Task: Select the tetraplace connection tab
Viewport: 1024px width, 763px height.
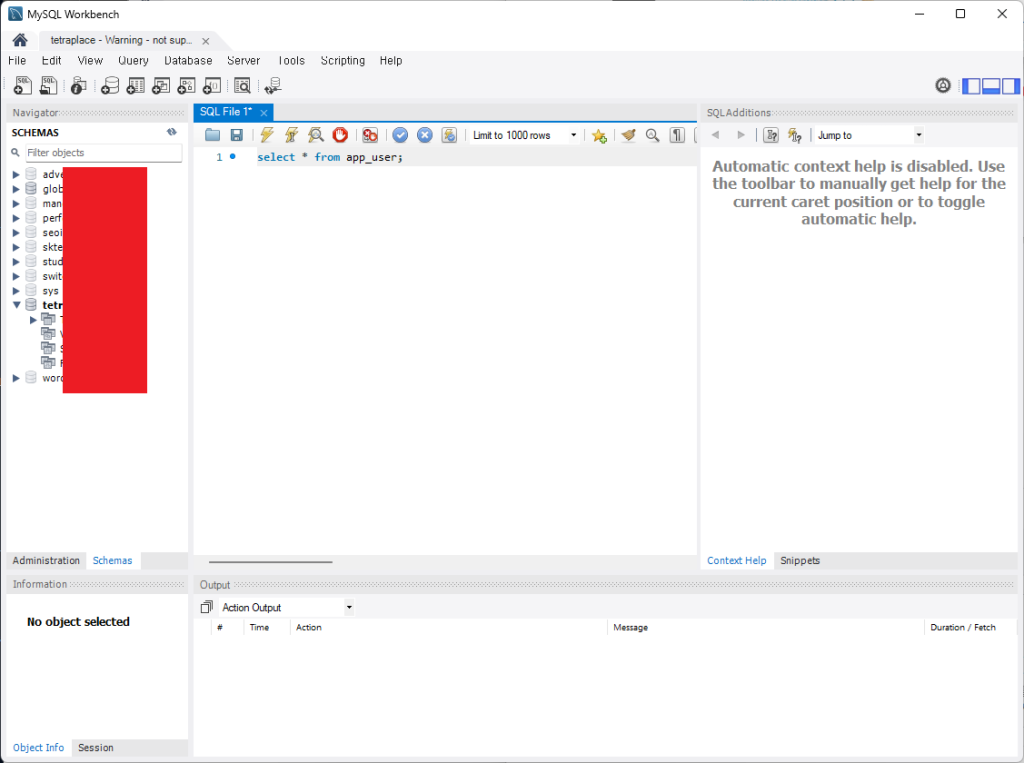Action: pyautogui.click(x=121, y=40)
